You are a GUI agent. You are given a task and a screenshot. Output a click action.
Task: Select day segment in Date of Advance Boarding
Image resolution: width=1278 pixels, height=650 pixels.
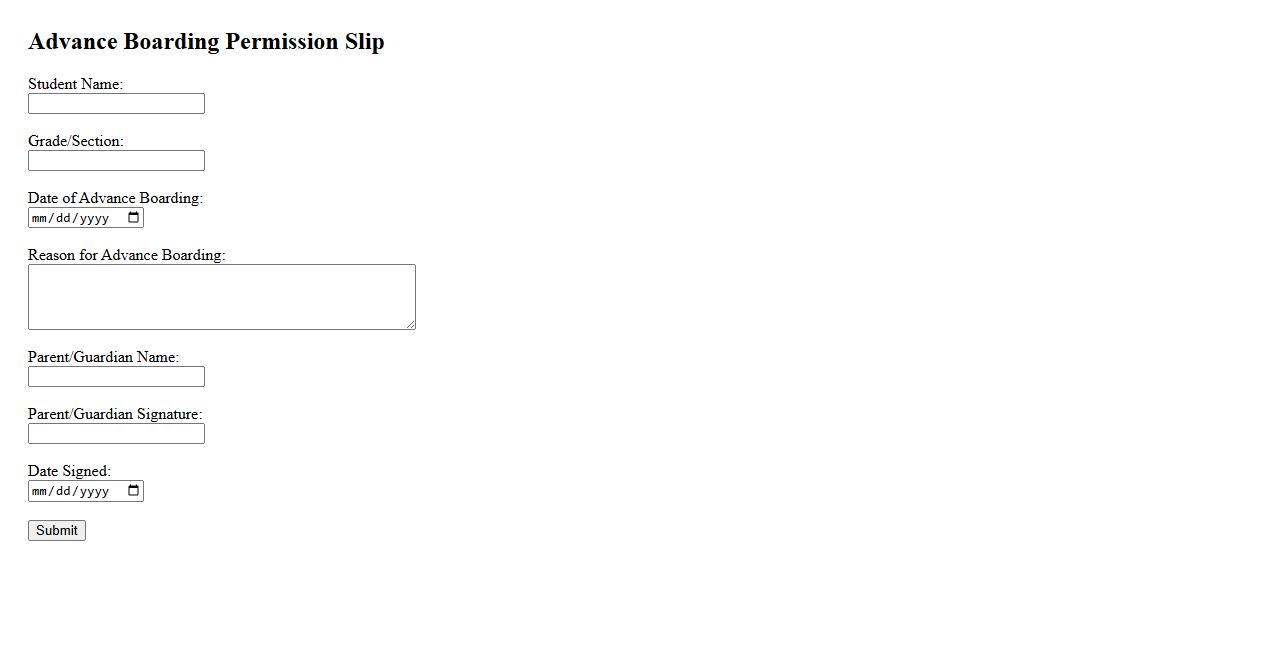[x=62, y=218]
